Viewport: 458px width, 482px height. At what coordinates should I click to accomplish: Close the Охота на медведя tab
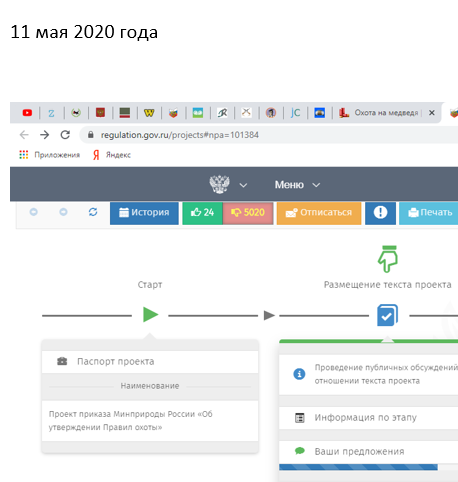pos(432,113)
